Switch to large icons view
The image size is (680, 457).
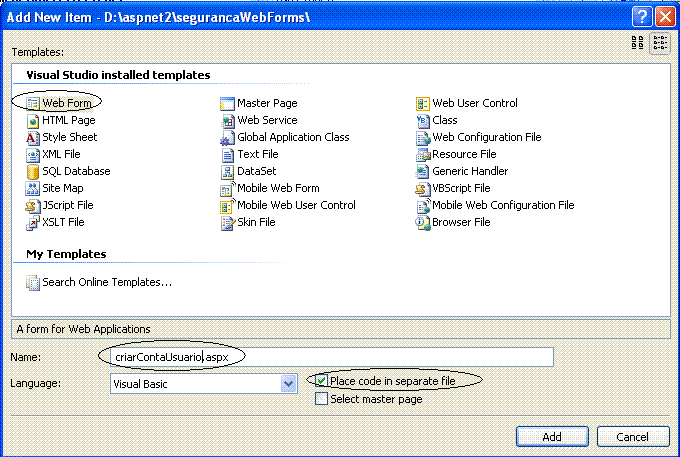click(637, 42)
